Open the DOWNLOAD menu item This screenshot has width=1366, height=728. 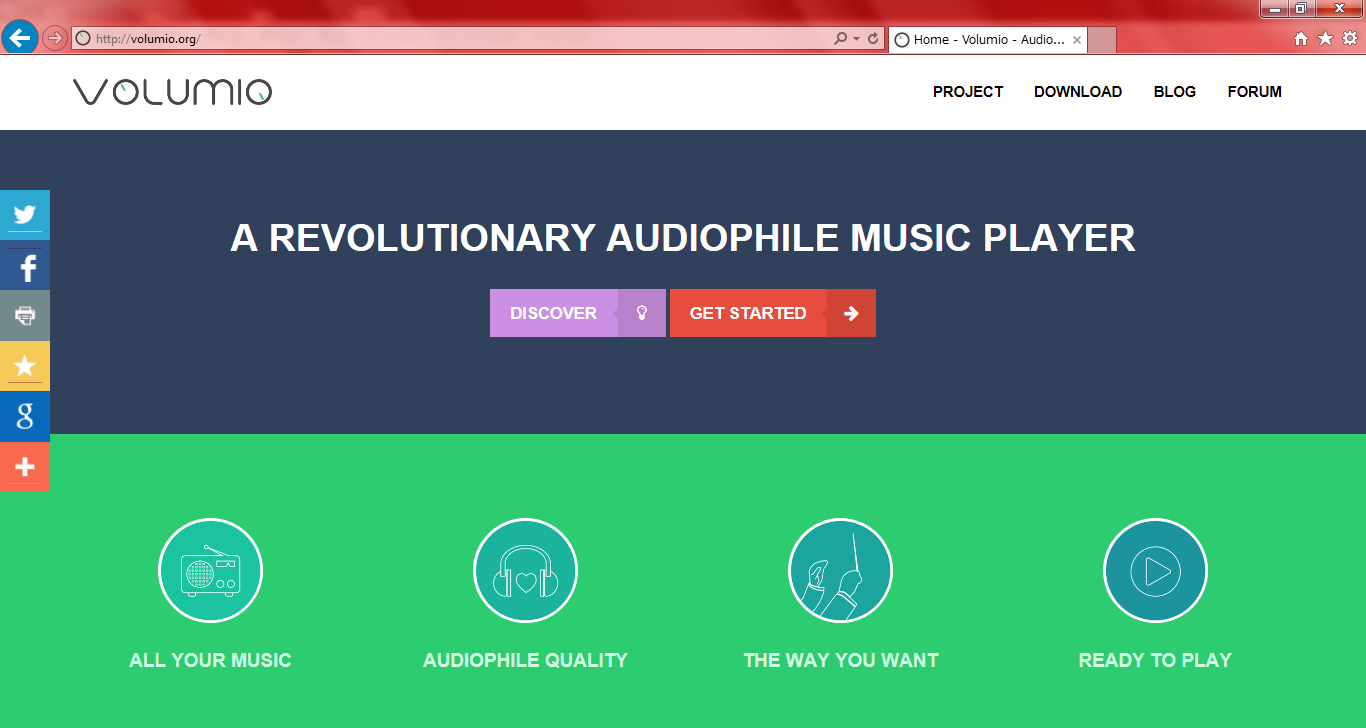pyautogui.click(x=1078, y=91)
